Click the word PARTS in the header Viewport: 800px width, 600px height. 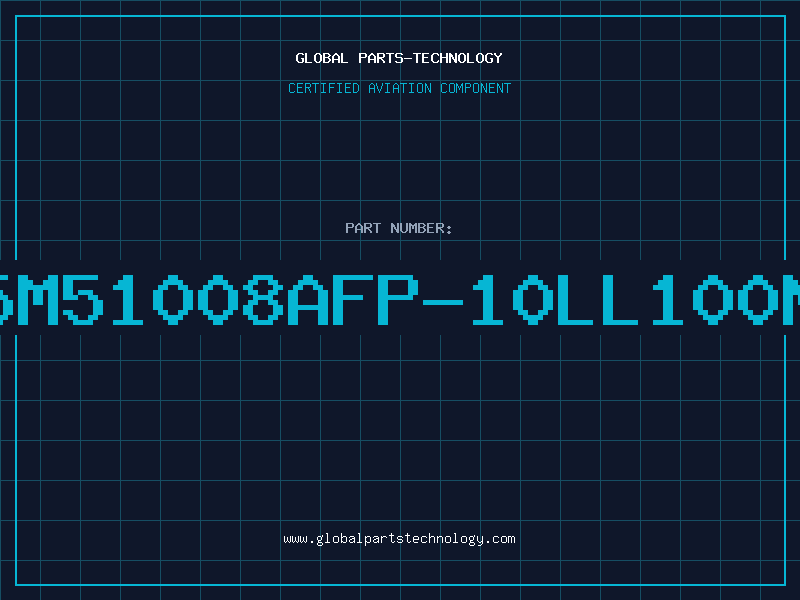point(381,58)
